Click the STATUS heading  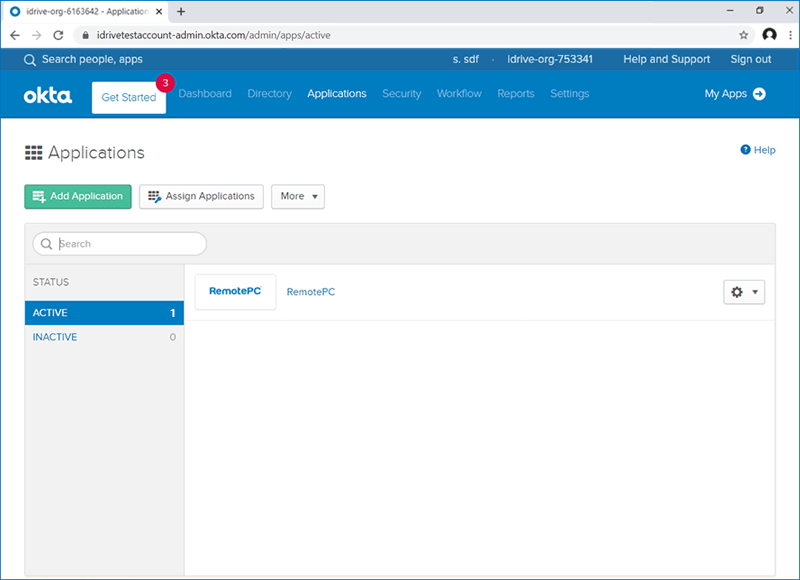coord(51,282)
